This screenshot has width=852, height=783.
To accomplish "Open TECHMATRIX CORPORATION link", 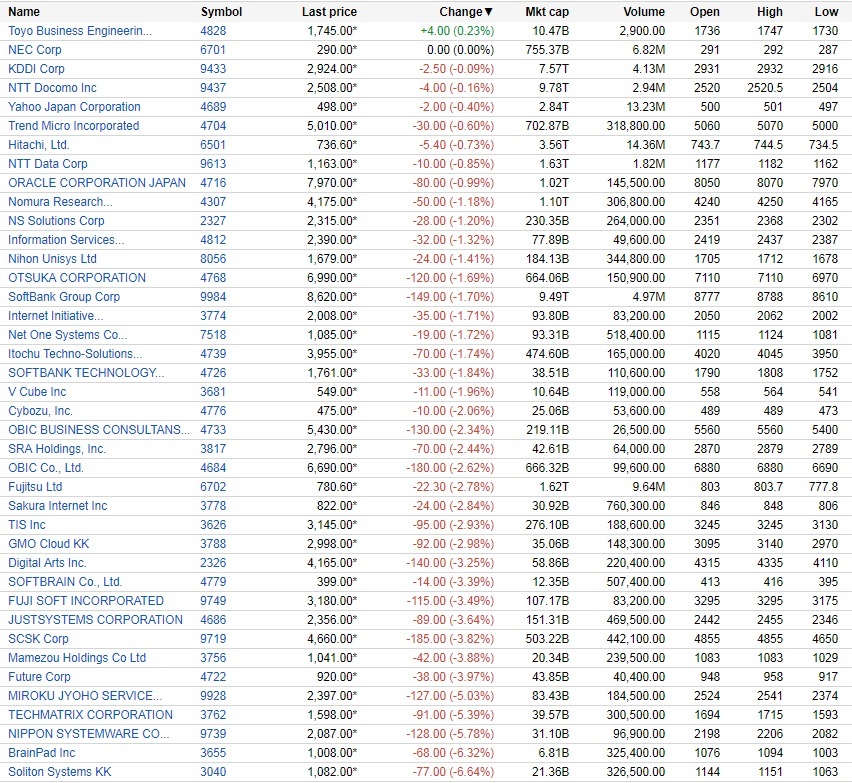I will click(90, 715).
